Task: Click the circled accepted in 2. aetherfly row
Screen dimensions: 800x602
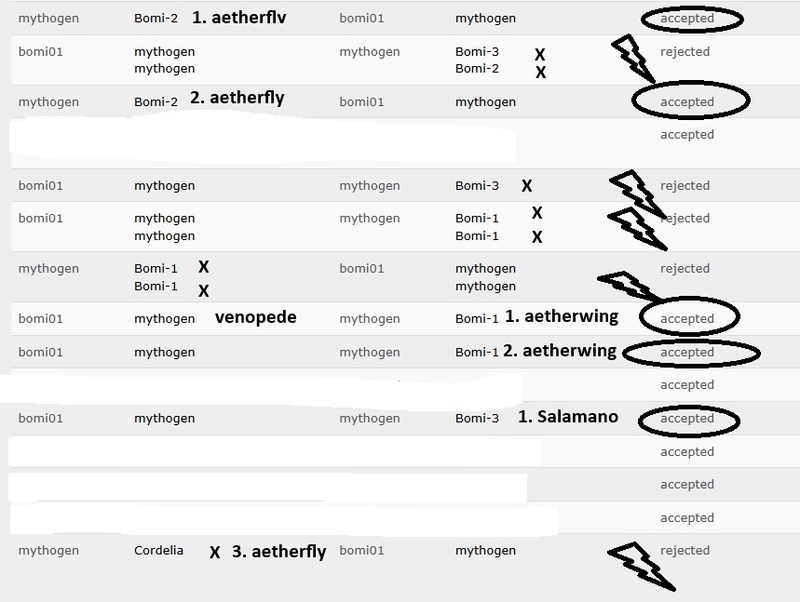Action: coord(686,102)
